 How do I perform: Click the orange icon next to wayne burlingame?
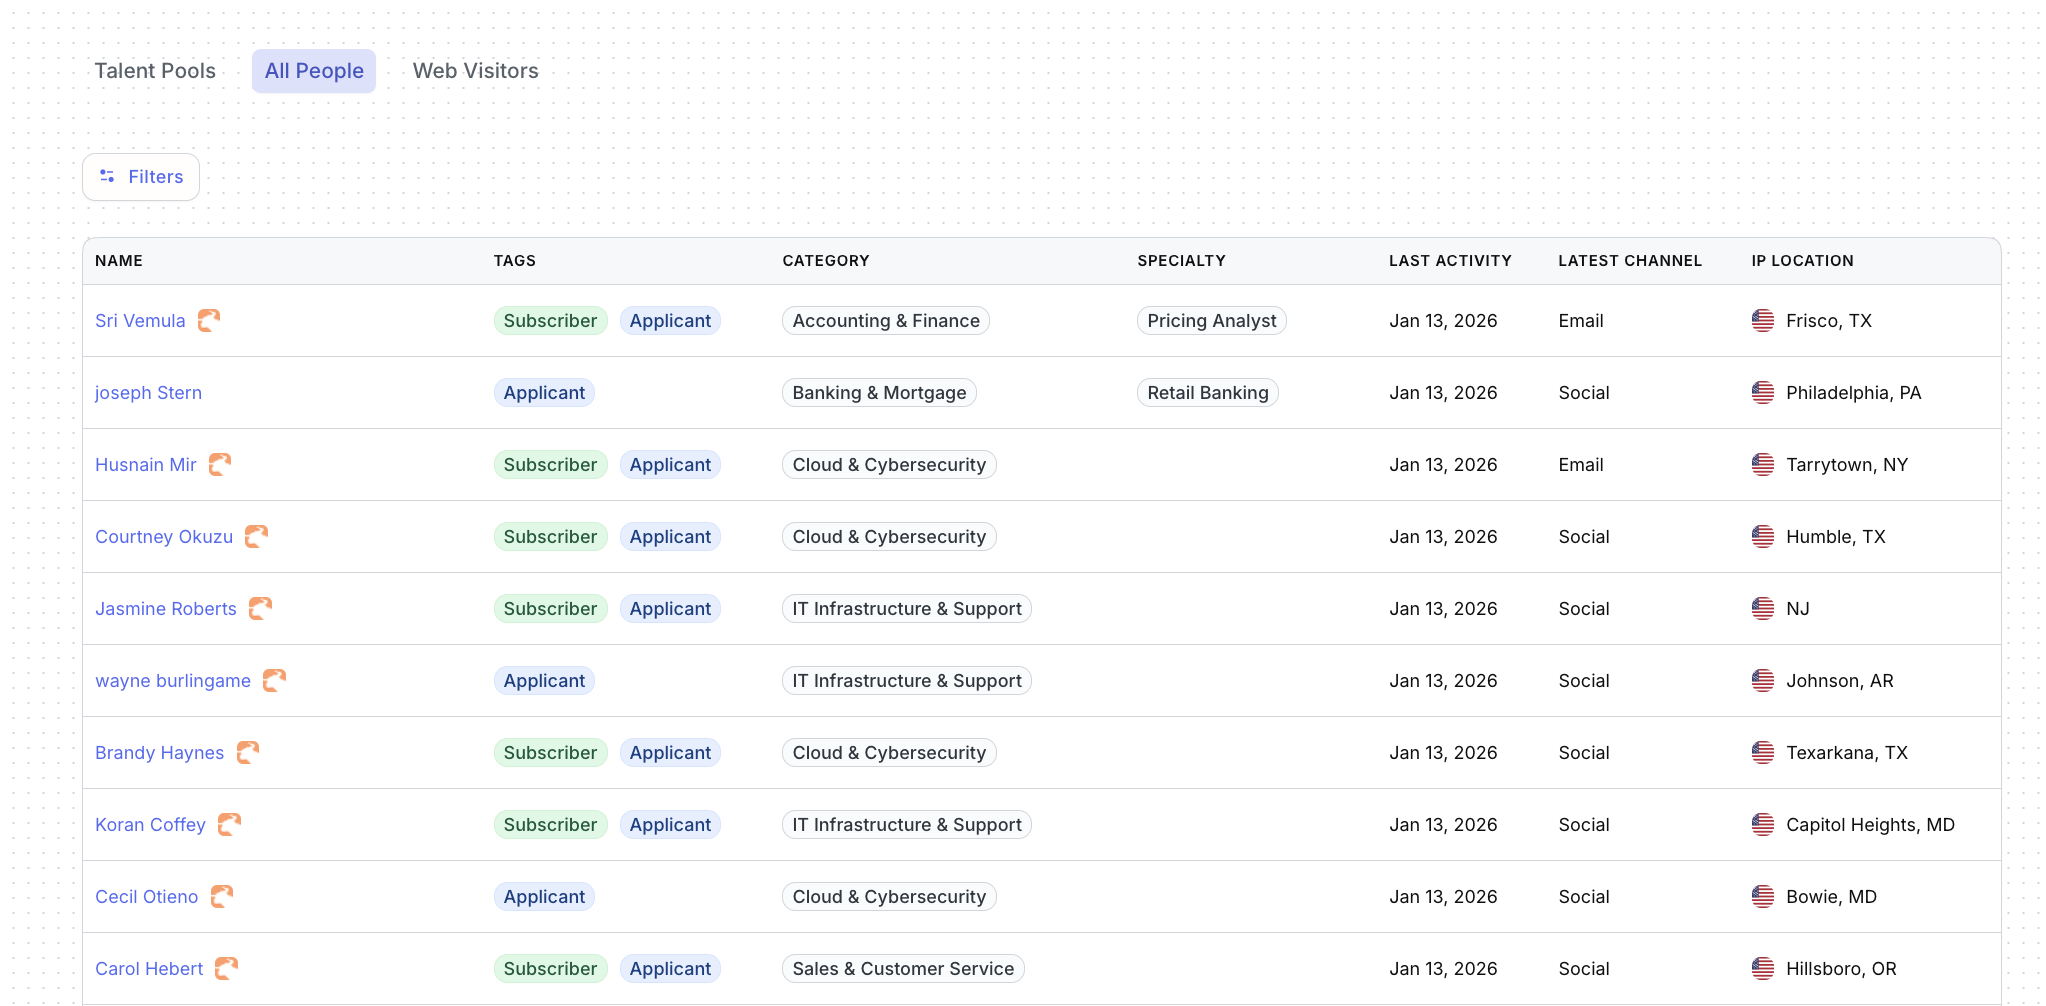click(x=274, y=680)
